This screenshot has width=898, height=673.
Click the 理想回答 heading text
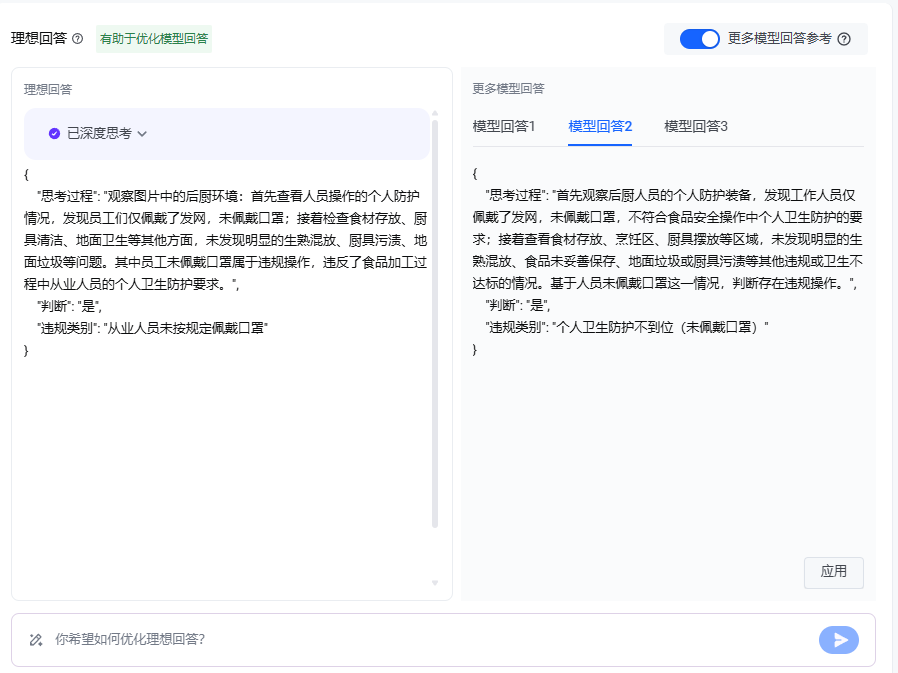pos(39,38)
